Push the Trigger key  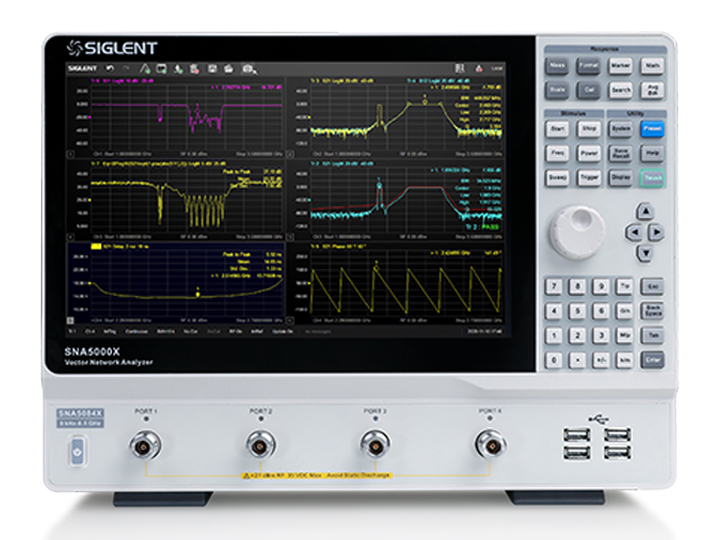point(589,178)
